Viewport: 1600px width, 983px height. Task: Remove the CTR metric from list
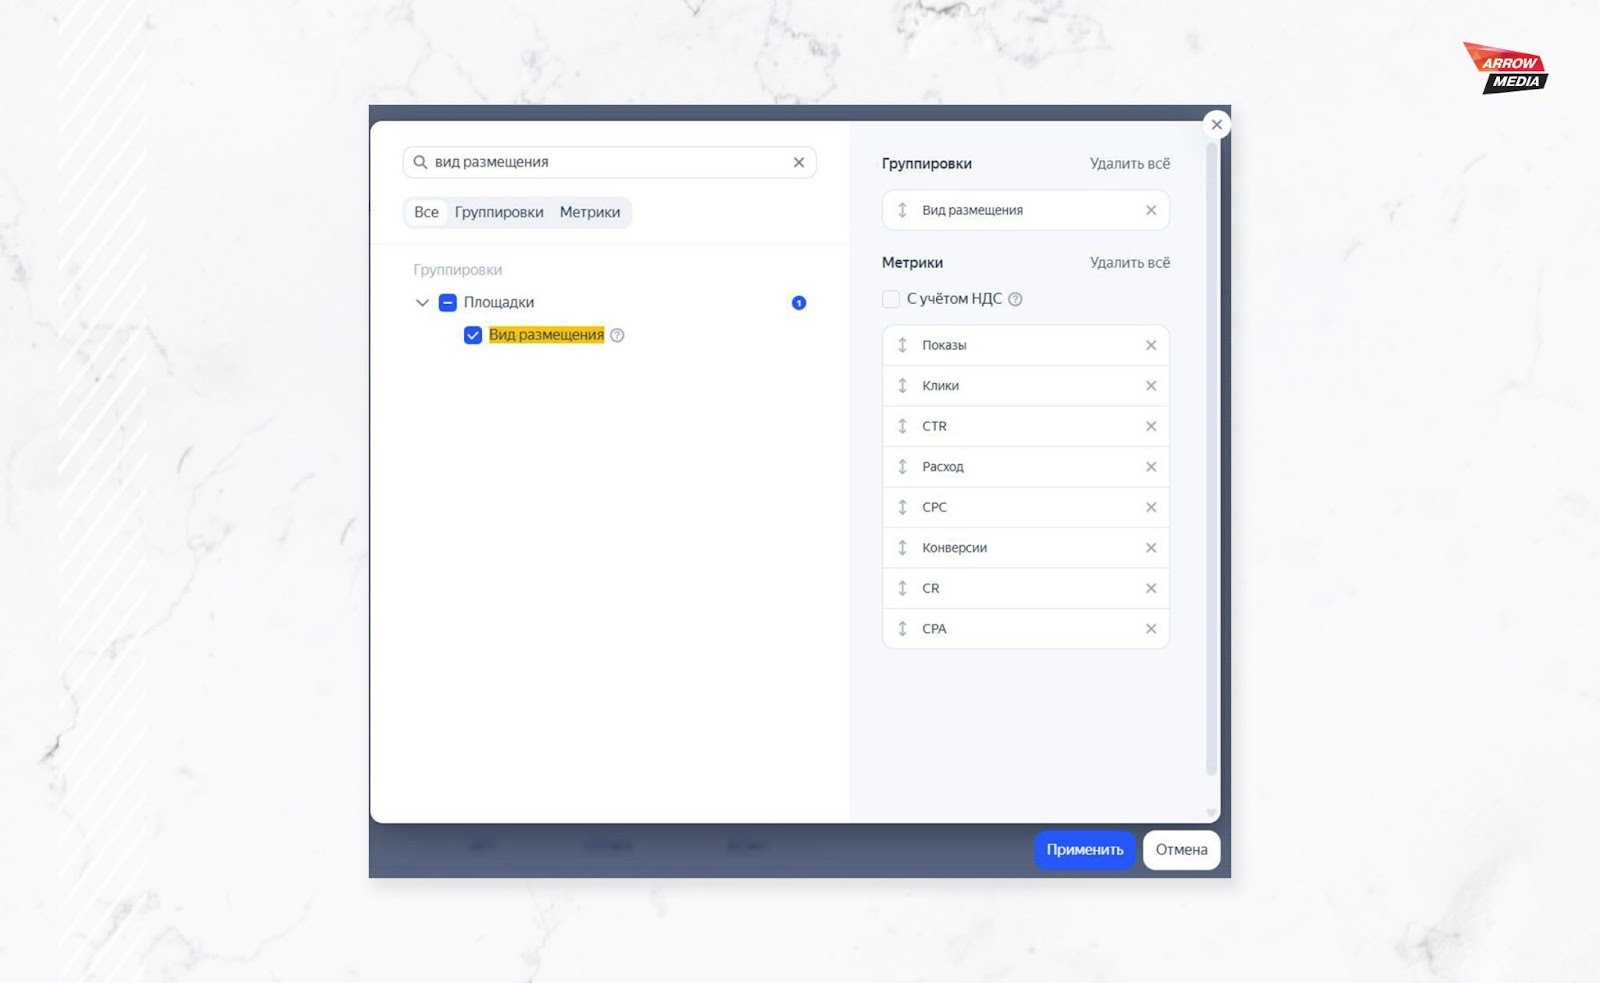(1150, 426)
